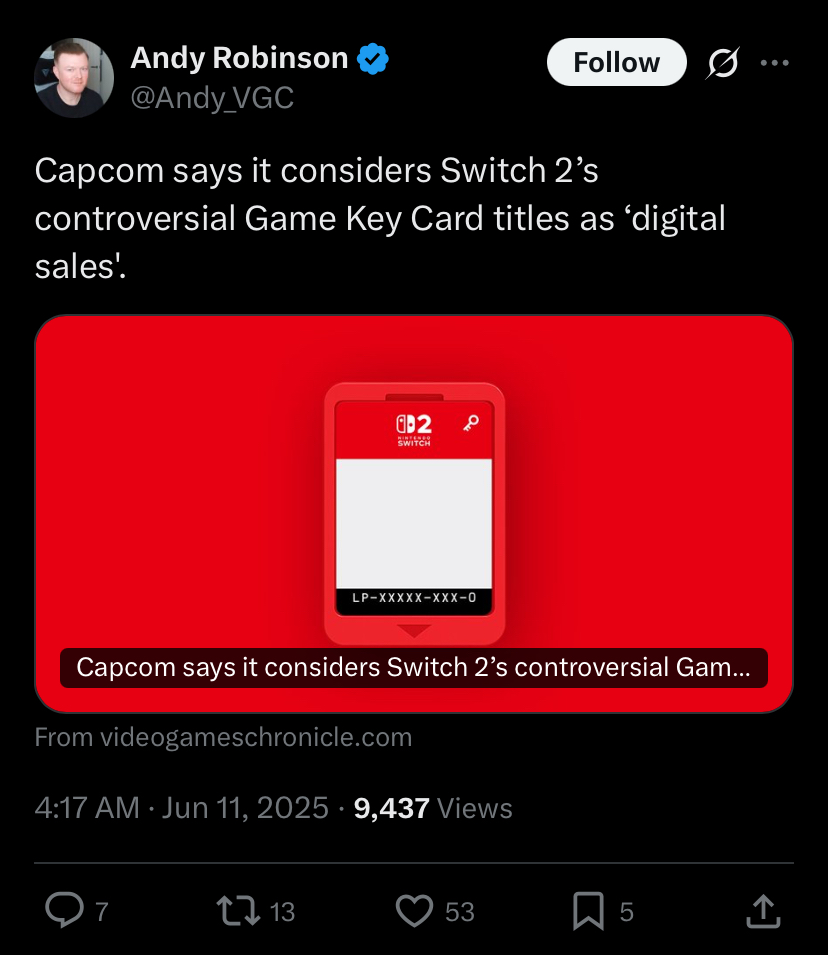Open the Switch 2 Game Key Card article image
828x955 pixels.
(x=414, y=513)
